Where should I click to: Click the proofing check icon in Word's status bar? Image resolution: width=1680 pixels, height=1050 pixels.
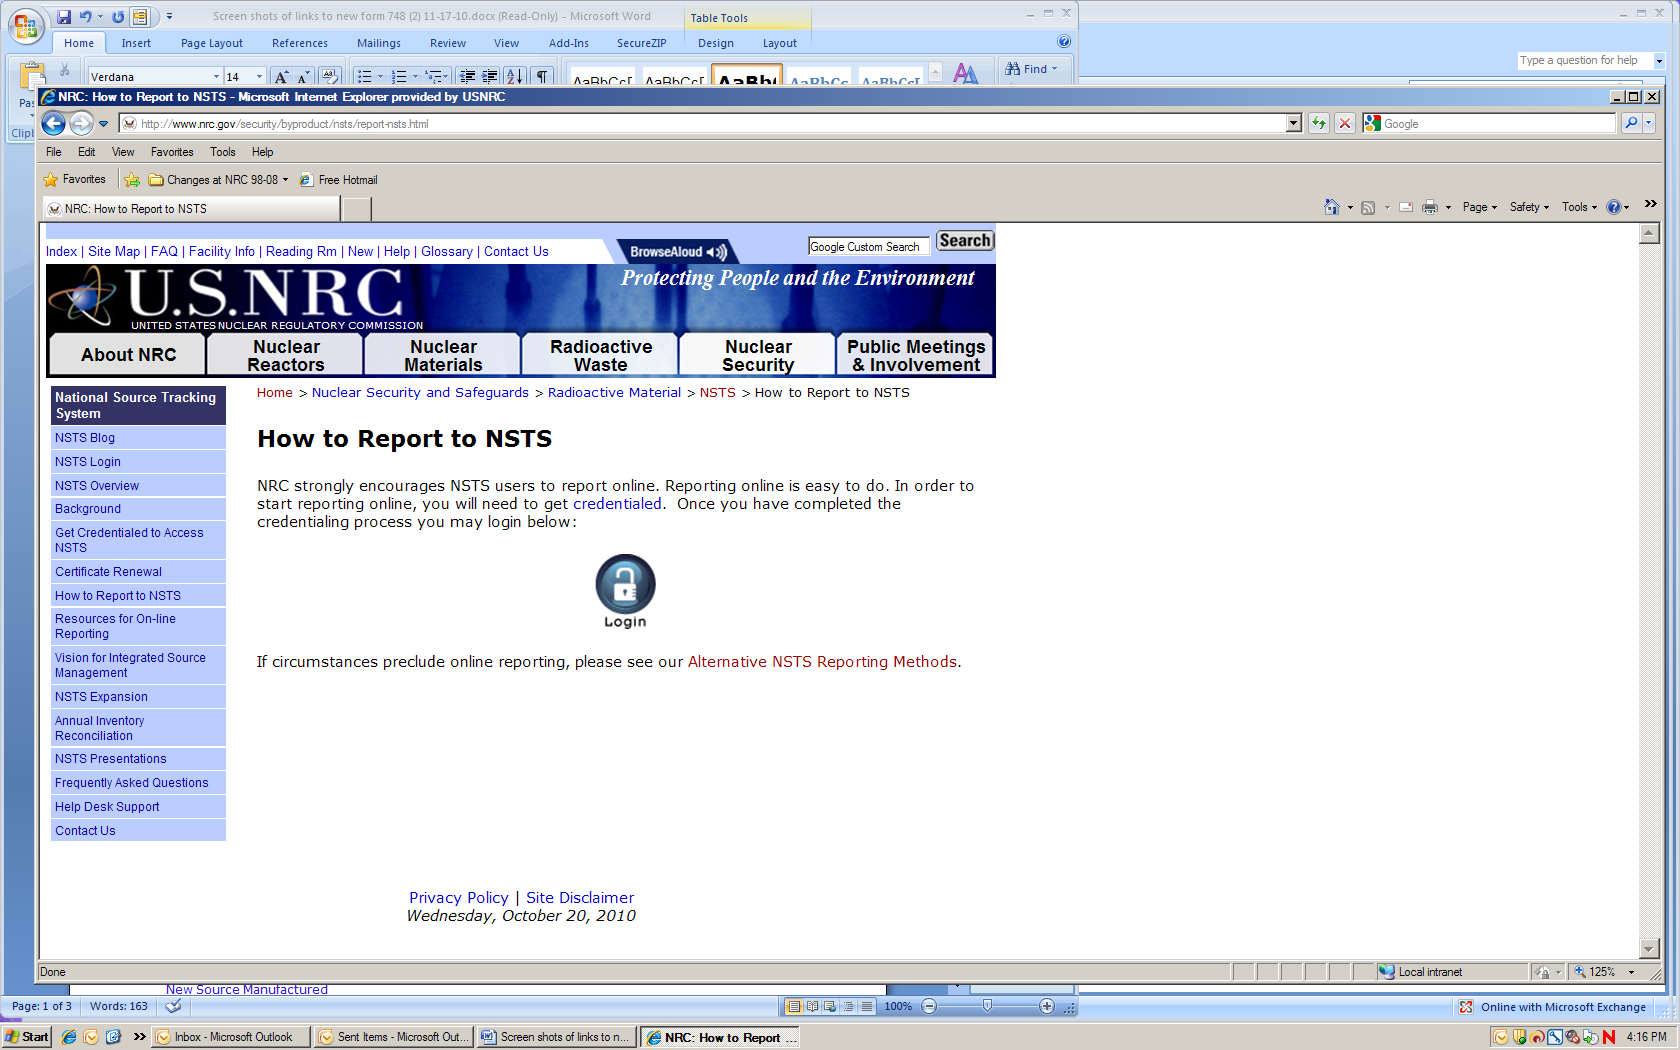tap(173, 1006)
